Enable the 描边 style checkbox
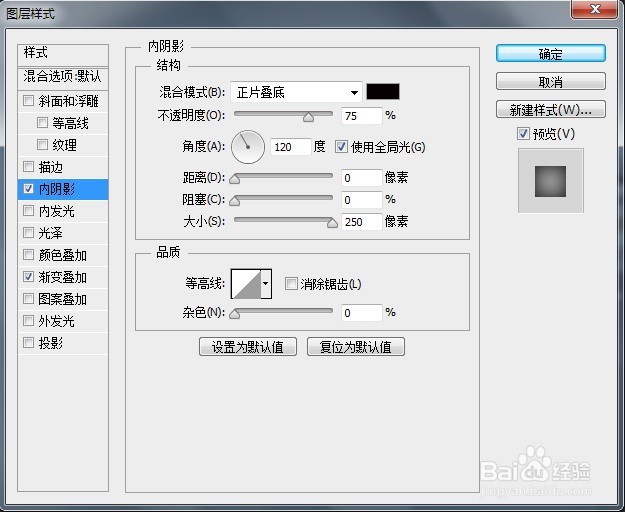This screenshot has height=512, width=625. tap(28, 167)
